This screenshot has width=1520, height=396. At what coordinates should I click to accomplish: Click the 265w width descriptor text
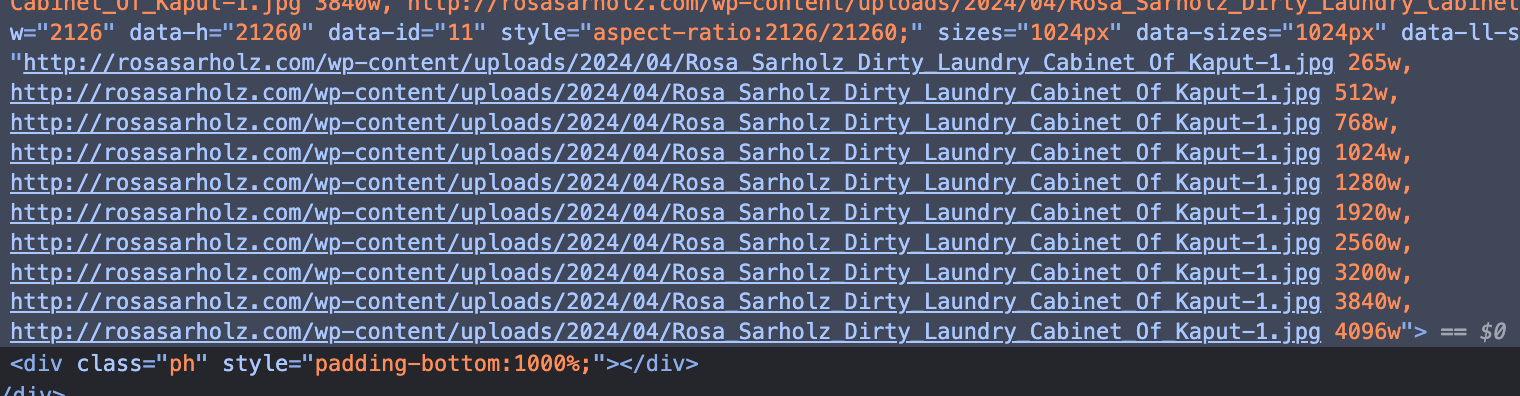point(1373,64)
